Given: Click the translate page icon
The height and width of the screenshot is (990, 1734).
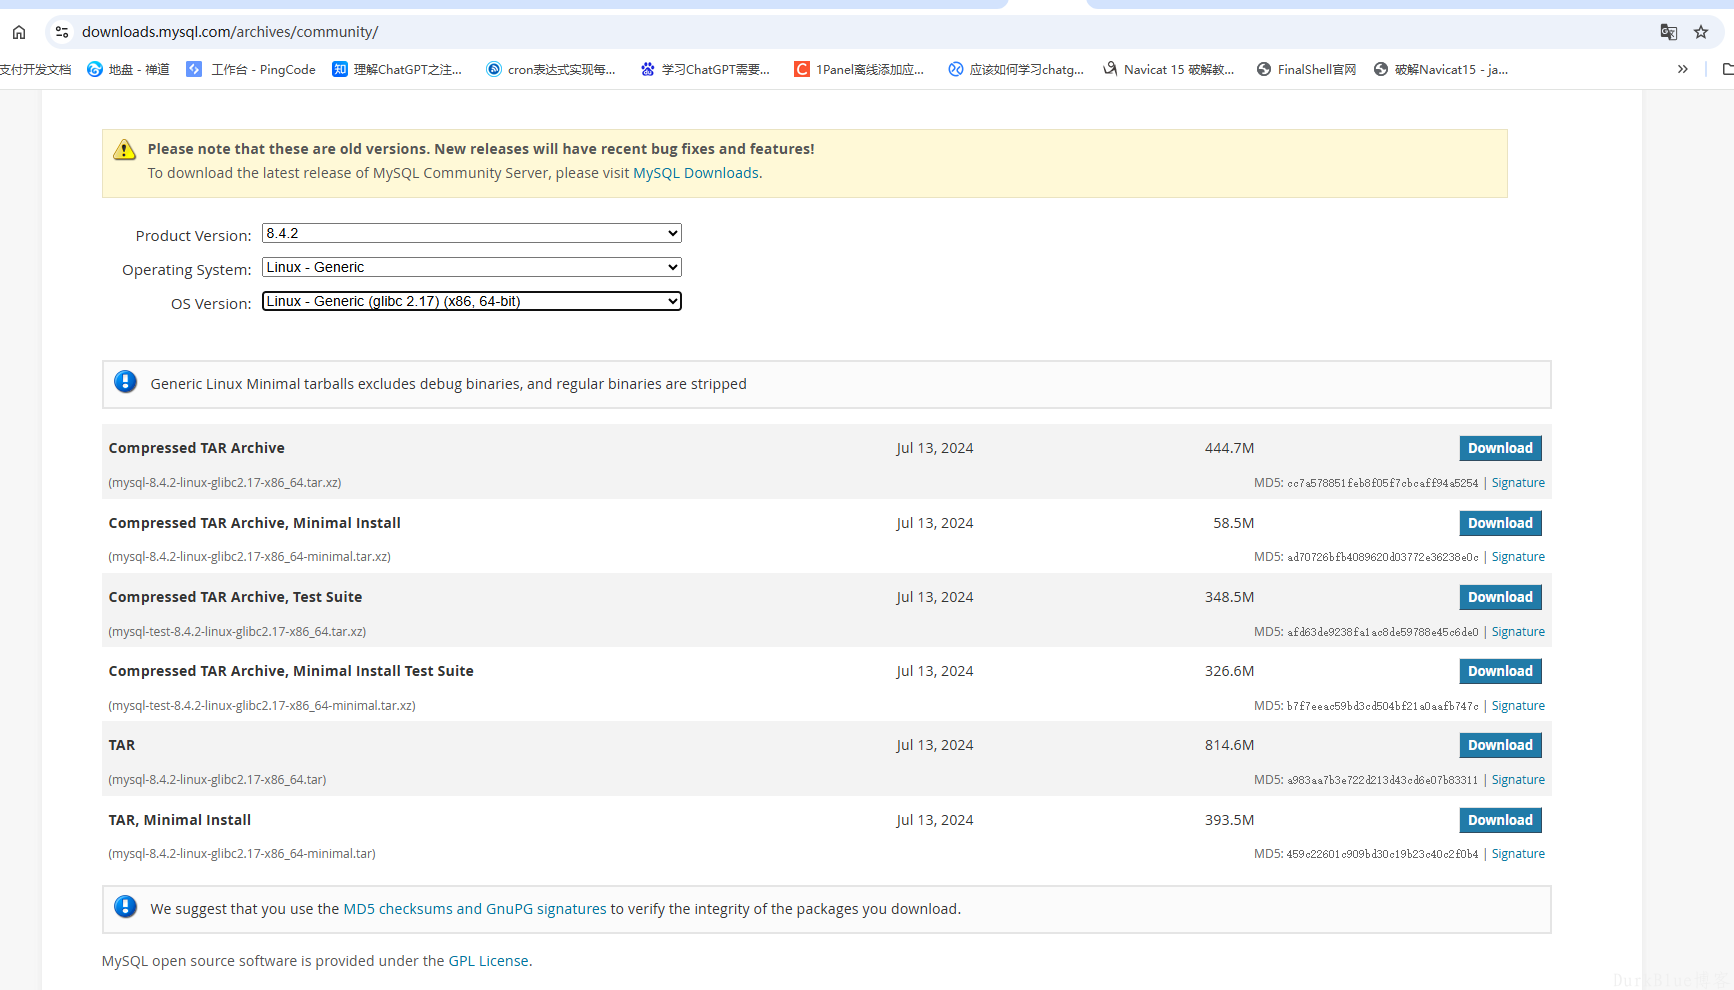Looking at the screenshot, I should (x=1668, y=32).
